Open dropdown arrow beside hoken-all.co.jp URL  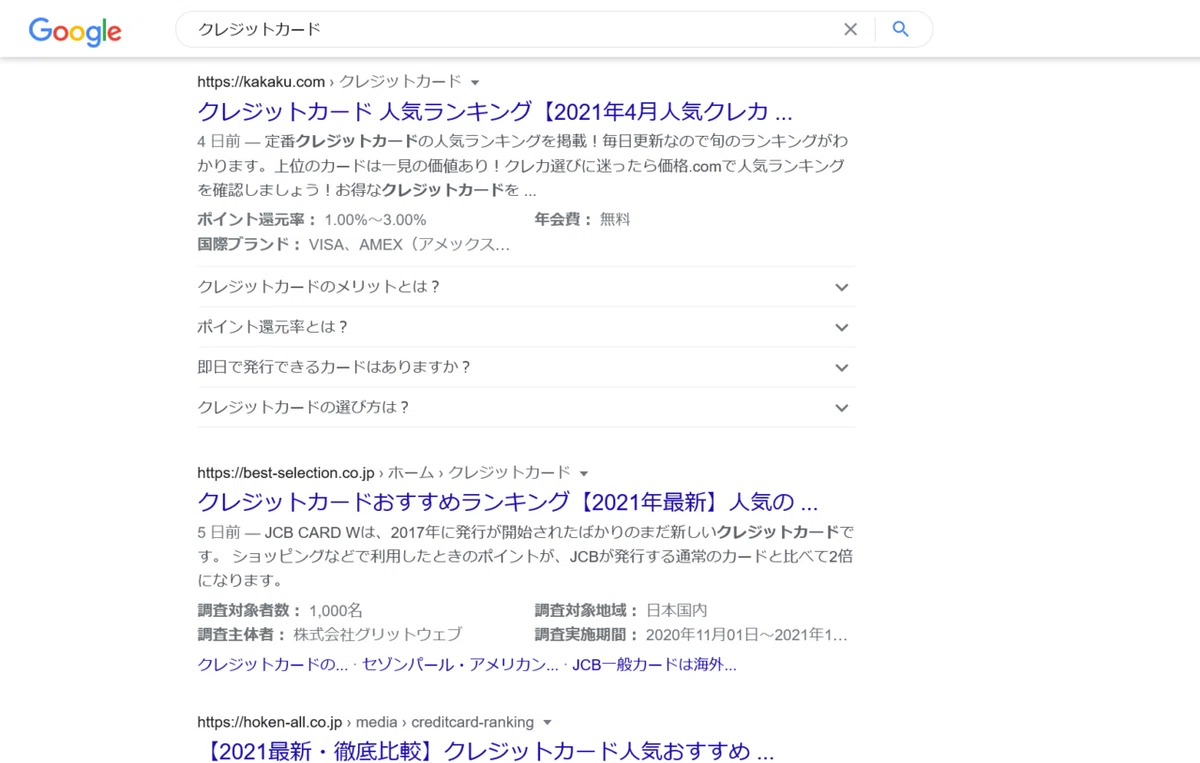(547, 723)
